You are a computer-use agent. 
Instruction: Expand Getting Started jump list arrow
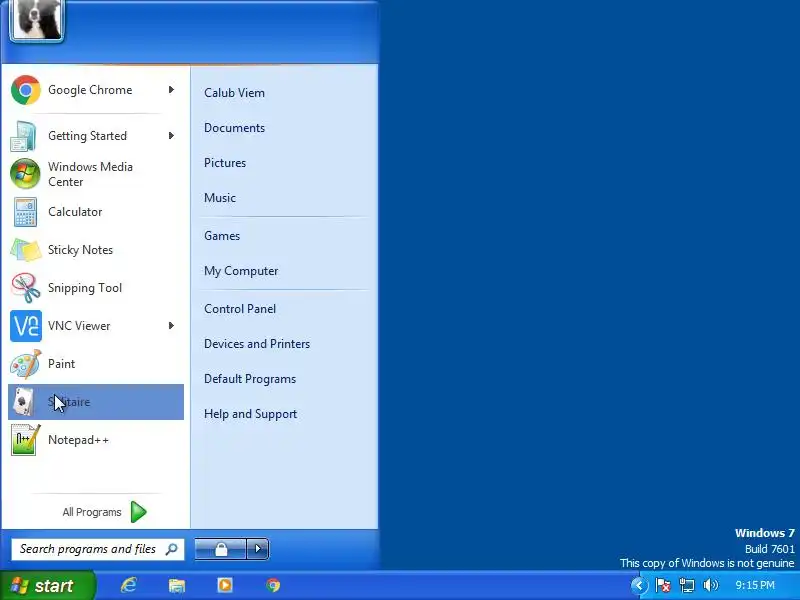point(171,136)
